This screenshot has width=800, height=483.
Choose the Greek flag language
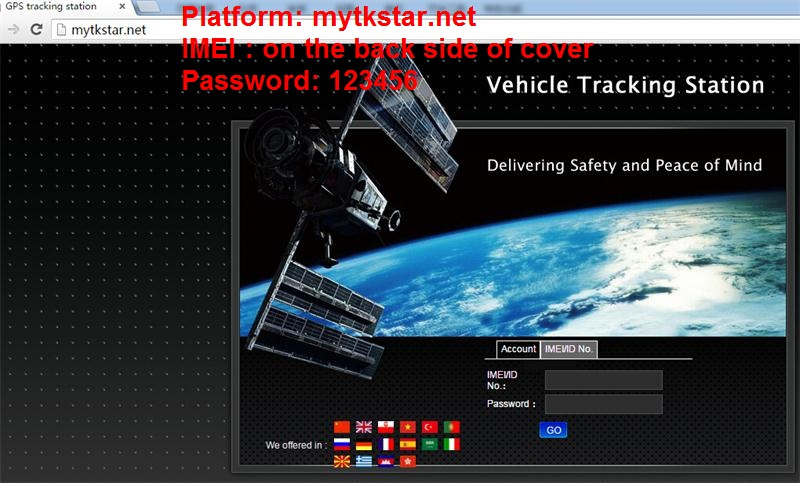pyautogui.click(x=364, y=462)
